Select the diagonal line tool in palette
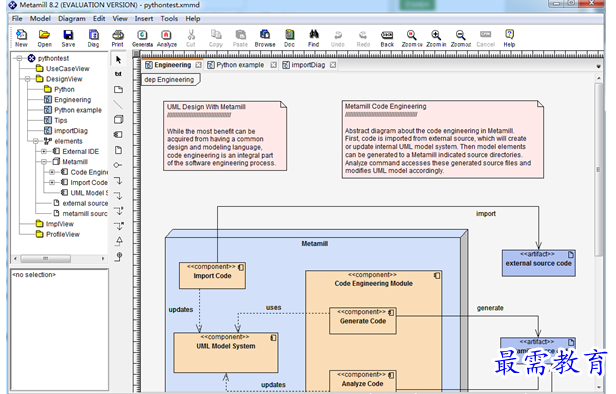 click(x=118, y=104)
